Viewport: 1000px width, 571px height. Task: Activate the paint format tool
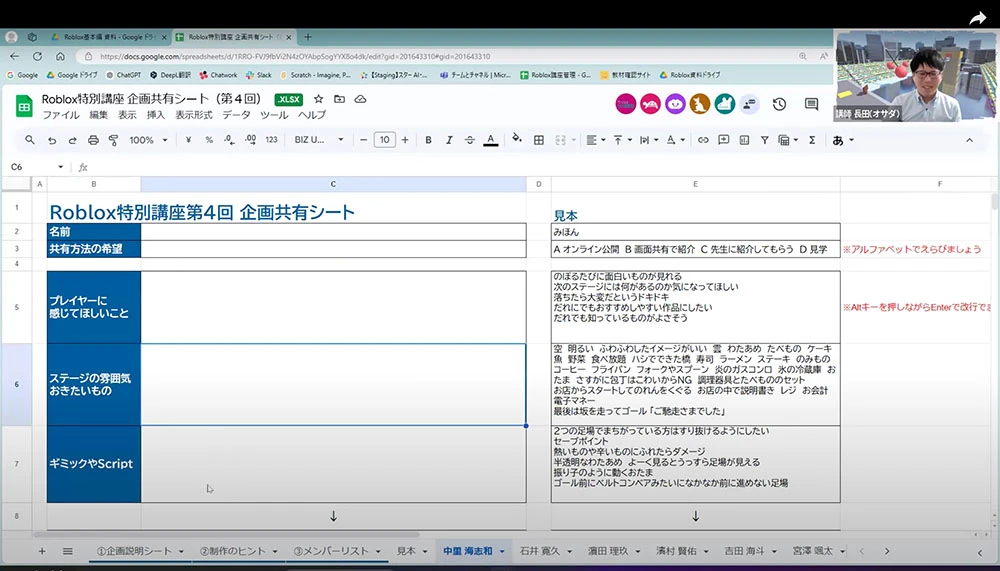pyautogui.click(x=114, y=140)
